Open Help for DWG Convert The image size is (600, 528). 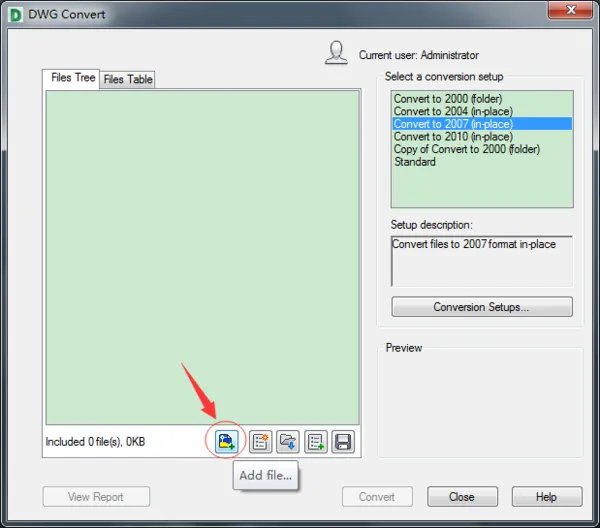[x=546, y=497]
